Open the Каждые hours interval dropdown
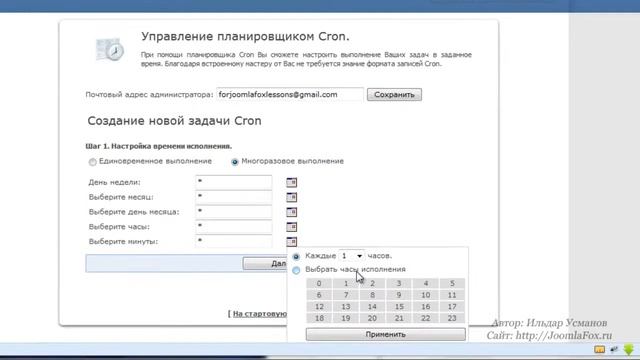Screen dimensions: 640x360 [351, 256]
